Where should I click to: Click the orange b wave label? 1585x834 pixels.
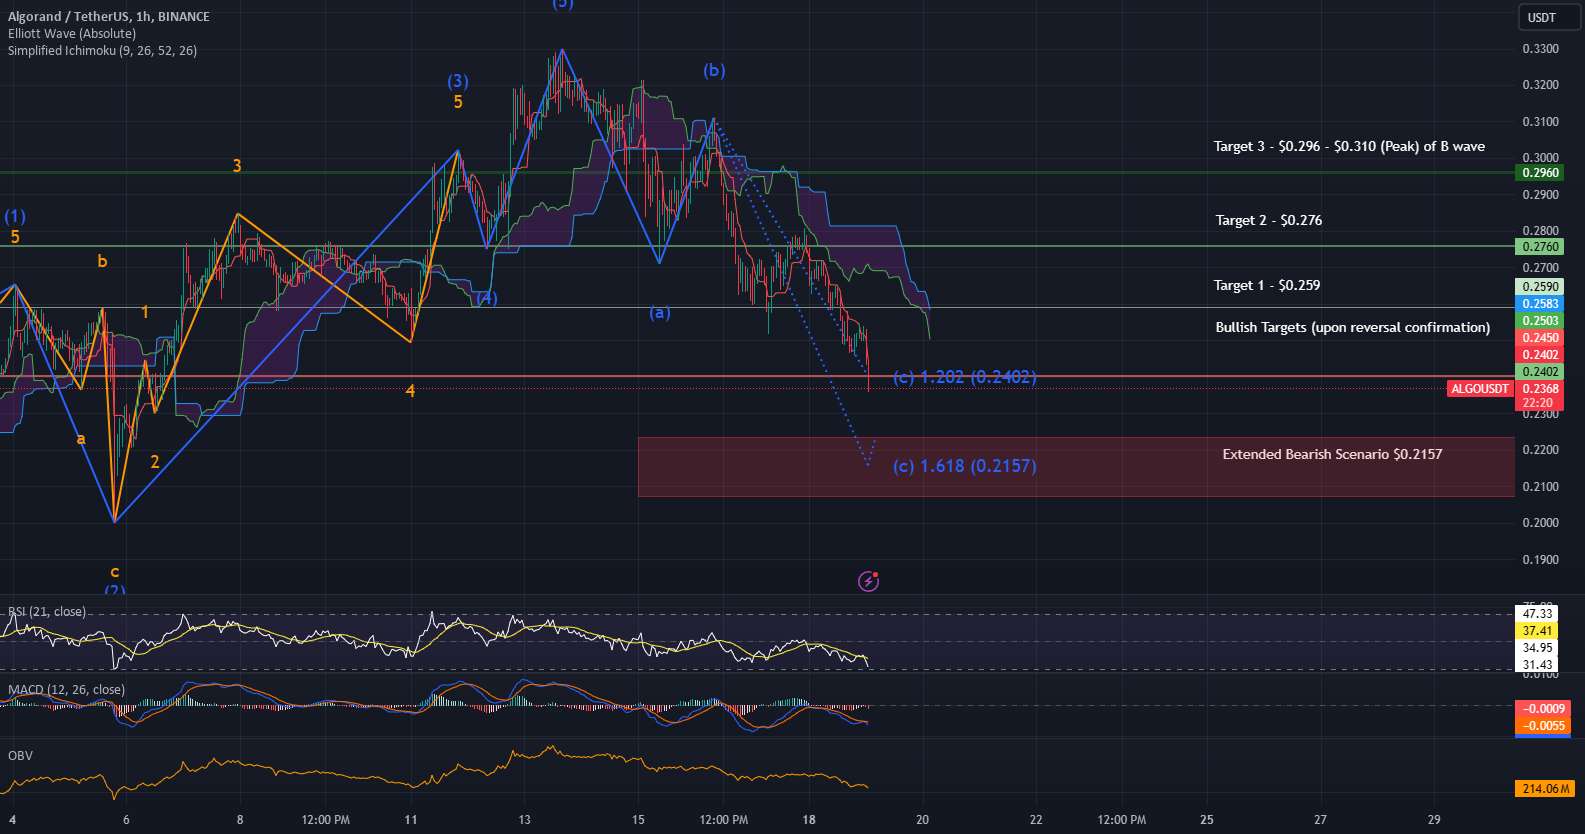coord(102,261)
